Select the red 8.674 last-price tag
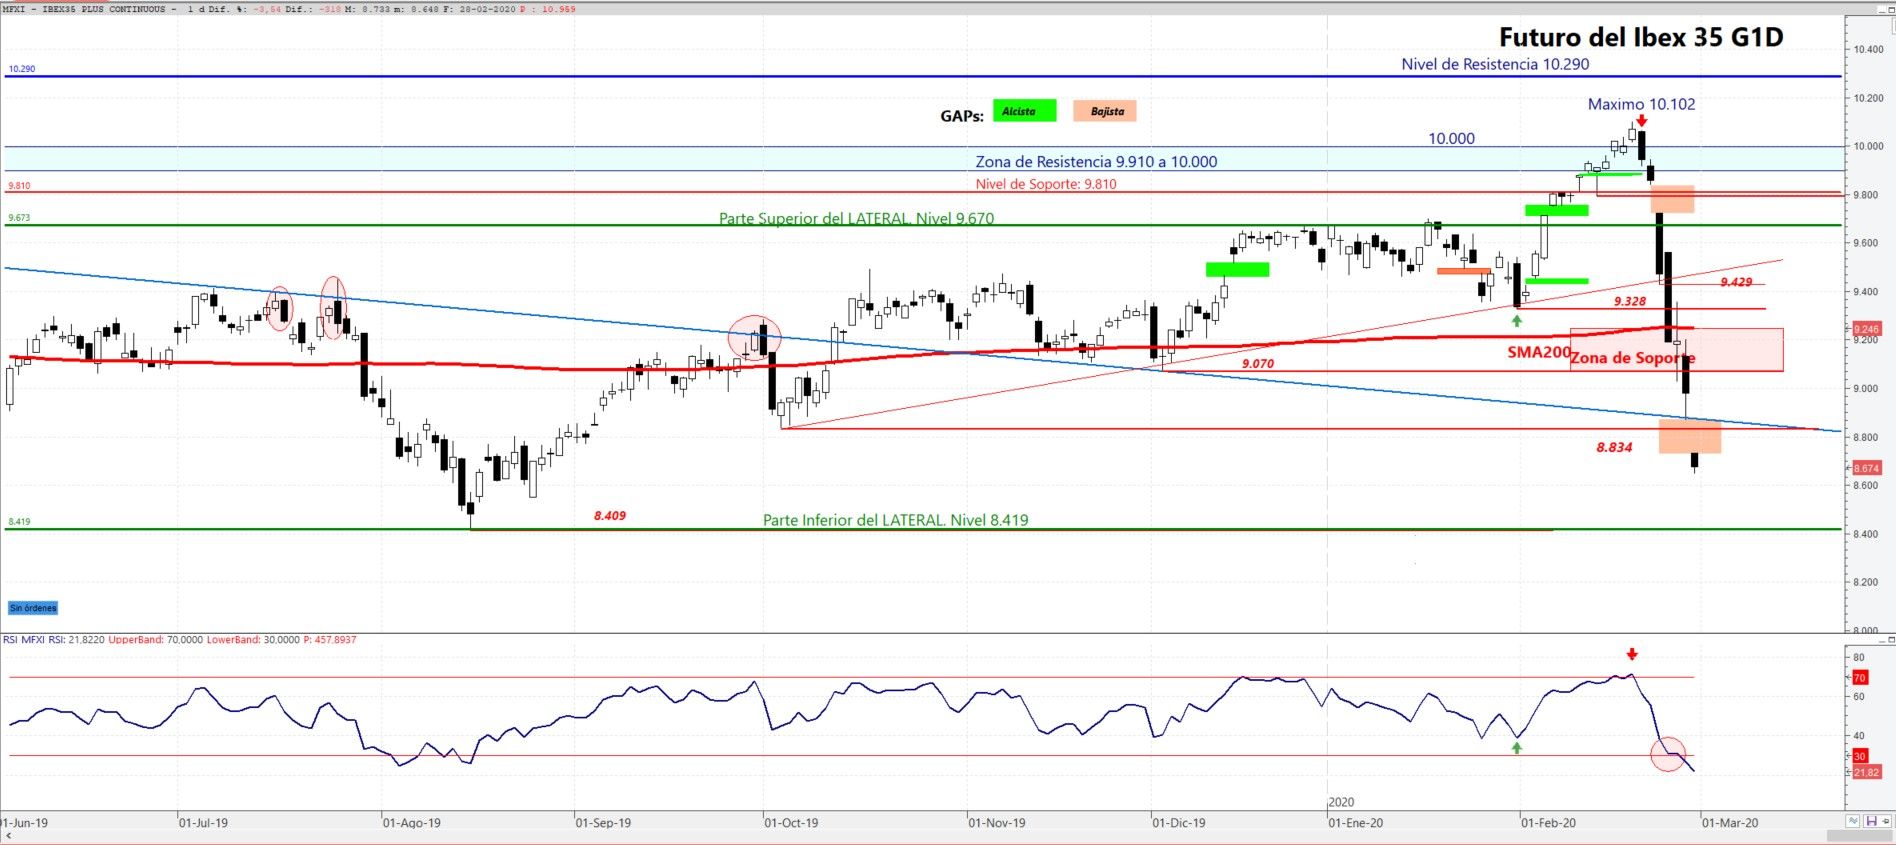Image resolution: width=1896 pixels, height=845 pixels. (1866, 468)
